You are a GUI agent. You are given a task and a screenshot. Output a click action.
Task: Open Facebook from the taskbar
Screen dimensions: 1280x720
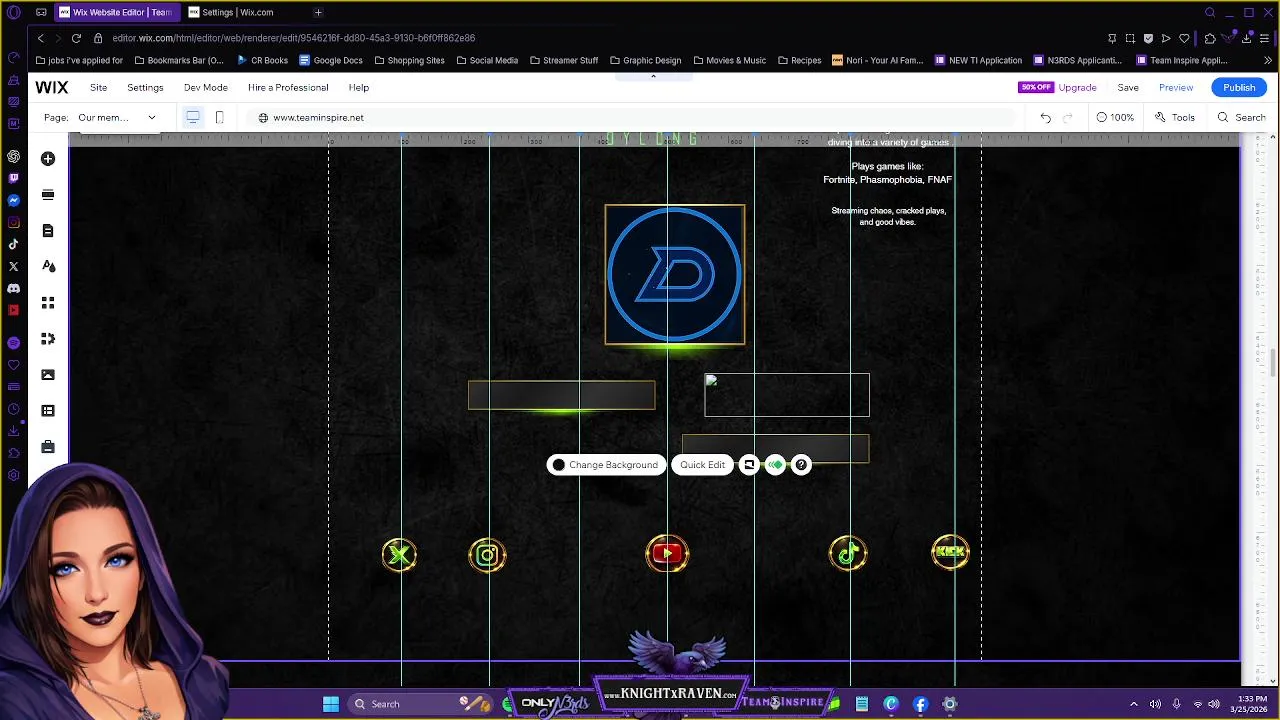920,704
